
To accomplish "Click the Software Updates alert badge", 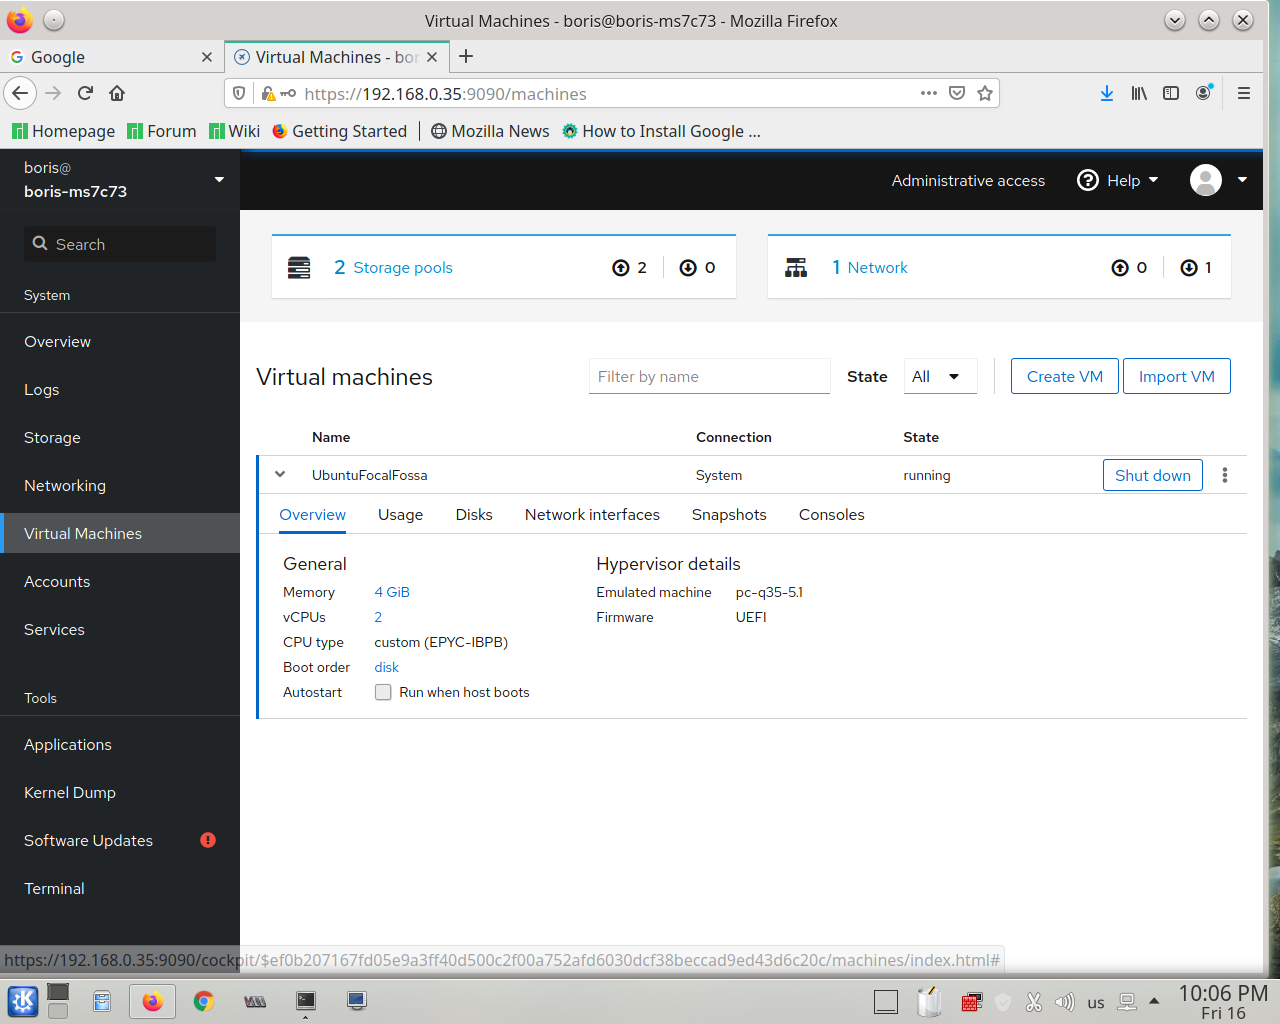I will coord(207,840).
